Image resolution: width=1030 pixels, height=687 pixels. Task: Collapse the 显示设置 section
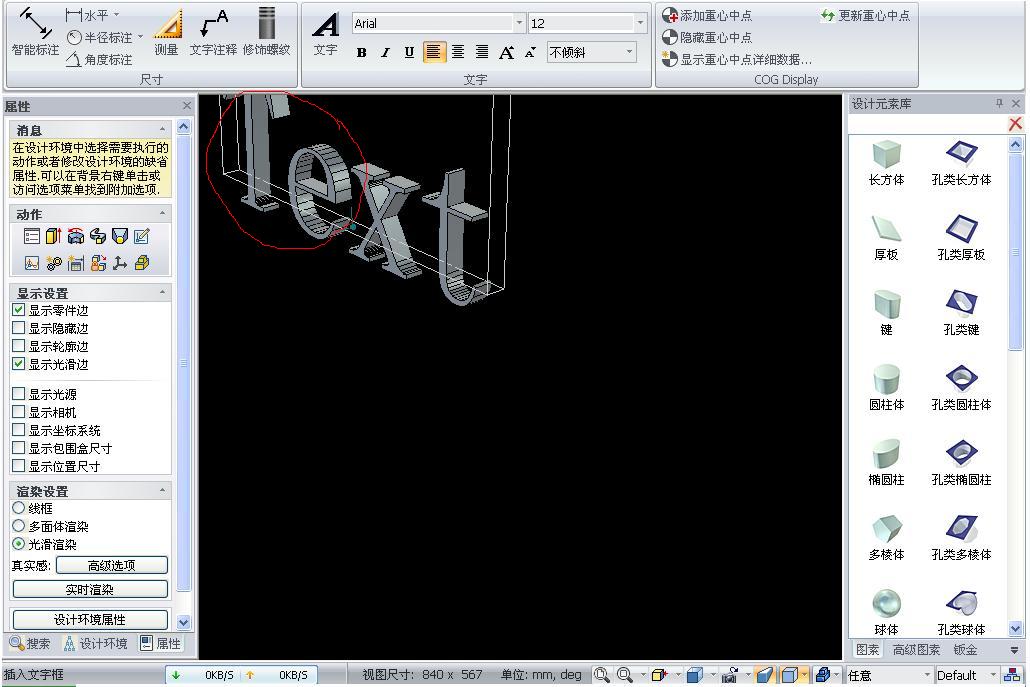(x=162, y=292)
